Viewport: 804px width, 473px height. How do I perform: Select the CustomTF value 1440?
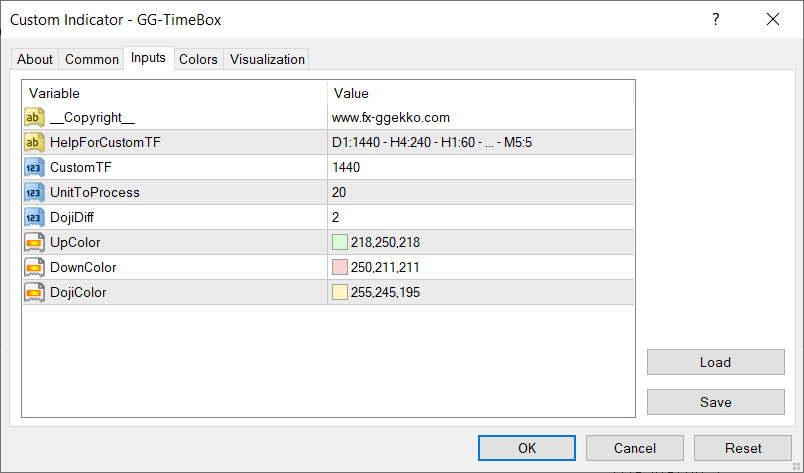346,167
